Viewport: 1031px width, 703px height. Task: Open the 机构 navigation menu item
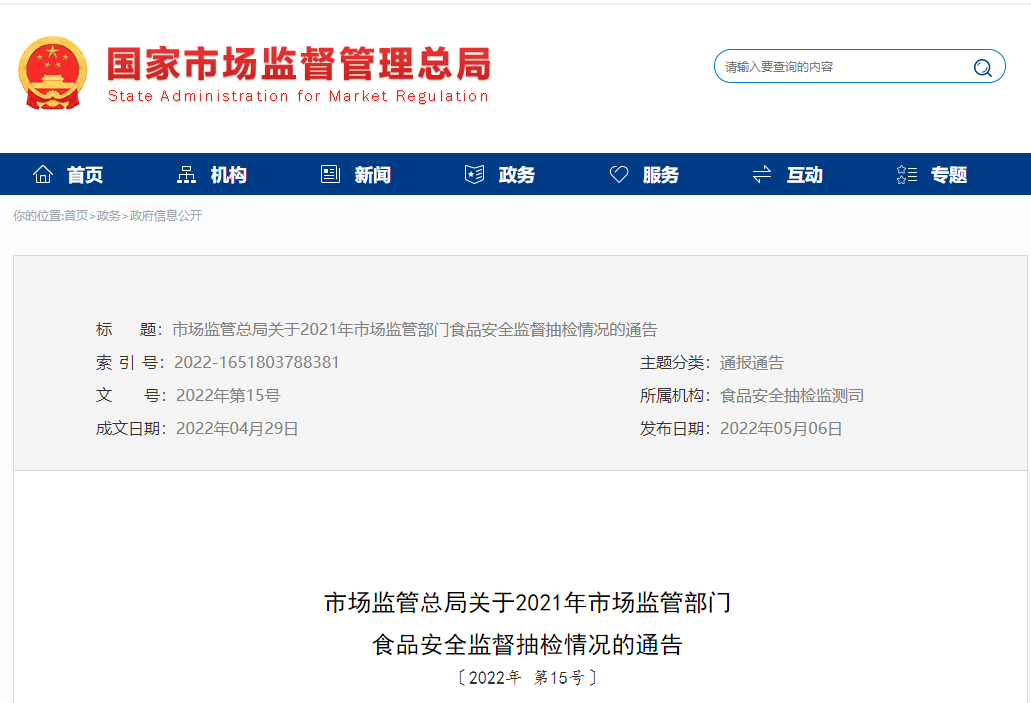(228, 175)
